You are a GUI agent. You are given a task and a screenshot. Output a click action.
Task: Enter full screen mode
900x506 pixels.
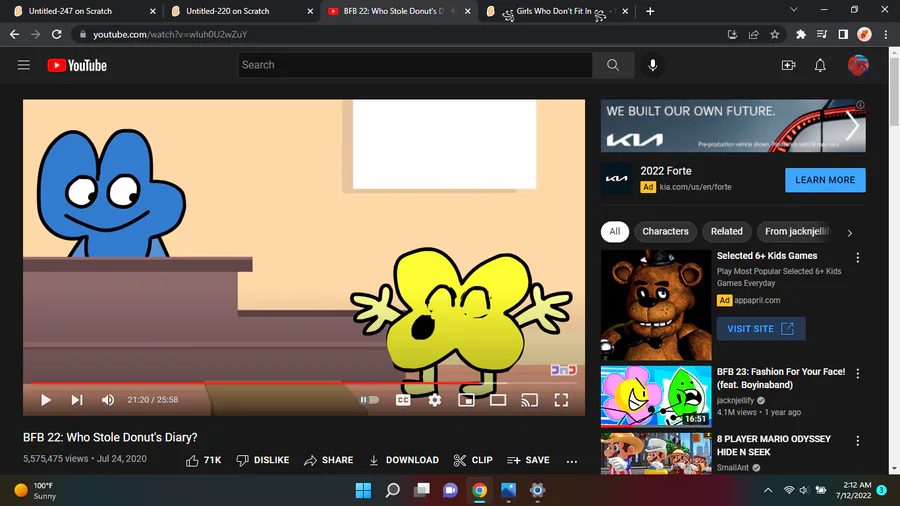(561, 400)
